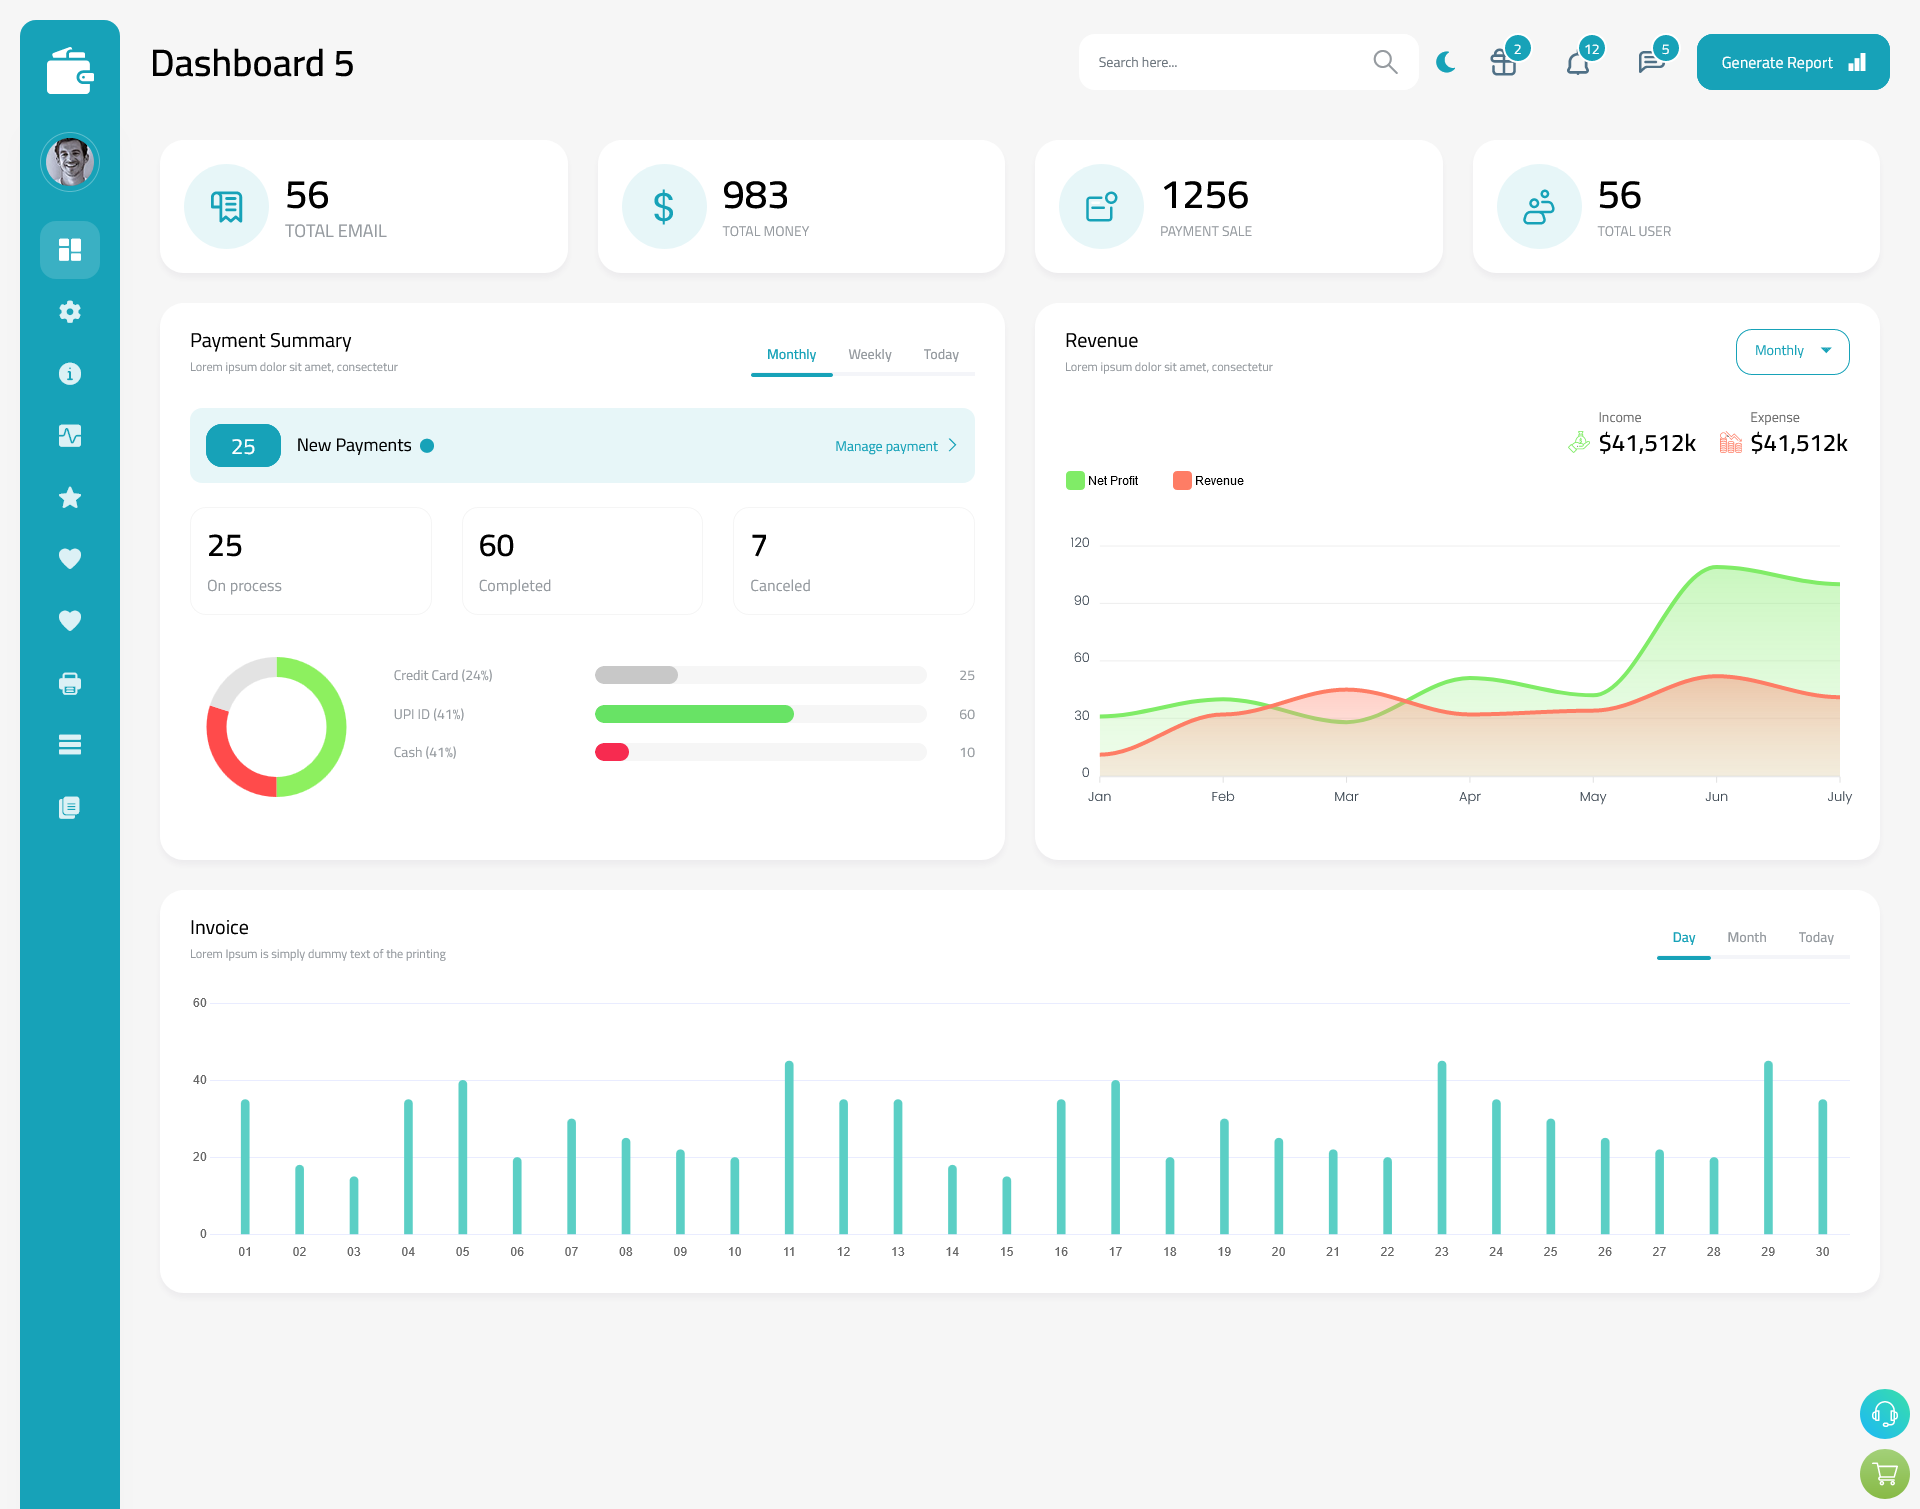The image size is (1920, 1509).
Task: Click the user profile avatar icon
Action: (70, 162)
